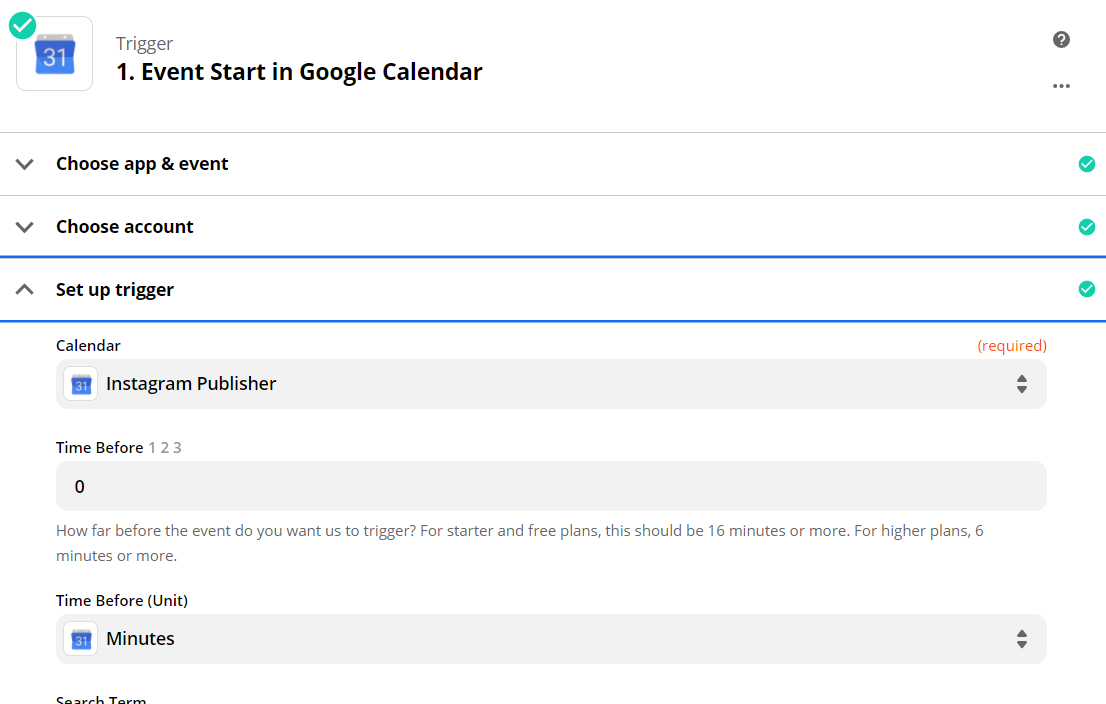Expand the Choose account section
Screen dimensions: 1106x704
point(25,227)
